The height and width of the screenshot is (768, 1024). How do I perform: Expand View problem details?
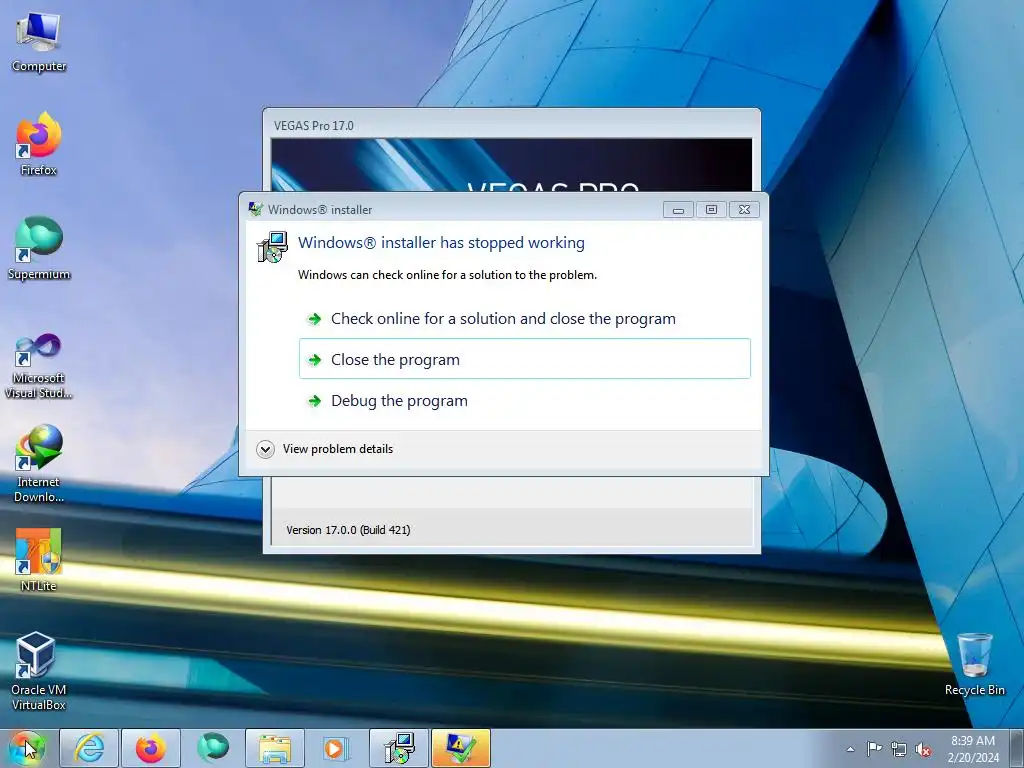point(325,449)
